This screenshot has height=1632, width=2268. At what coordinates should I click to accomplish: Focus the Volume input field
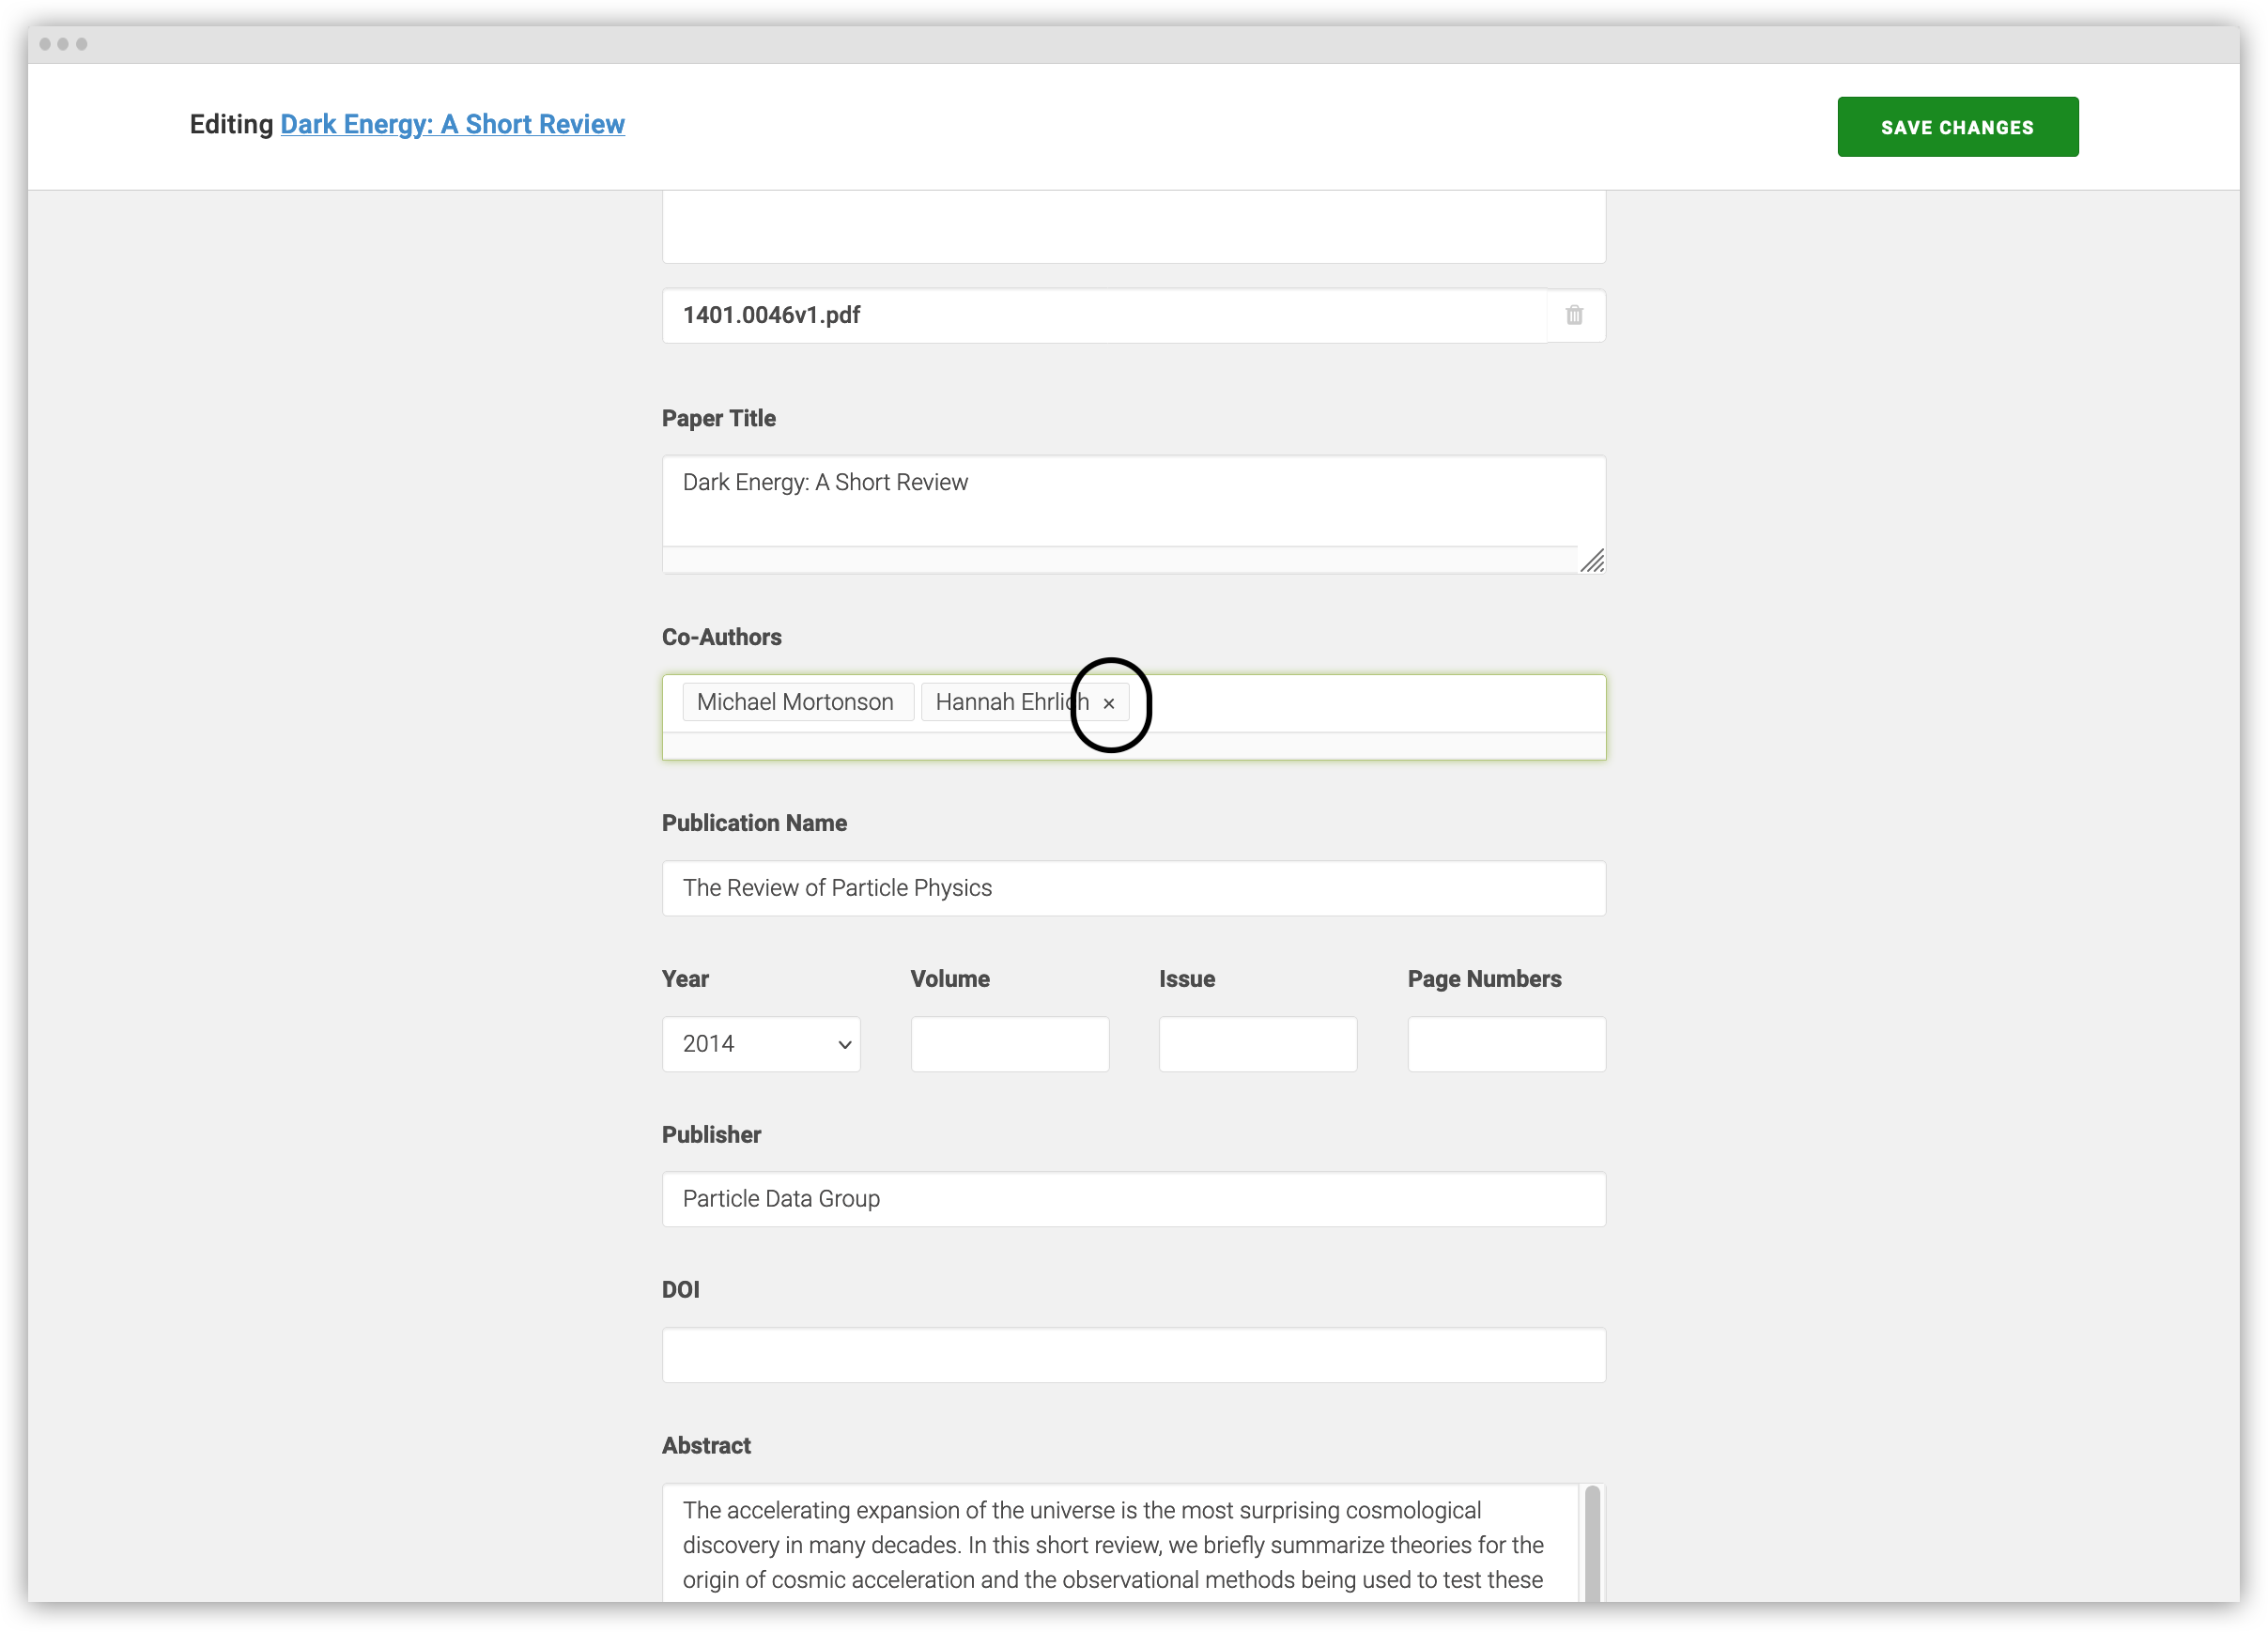coord(1009,1043)
